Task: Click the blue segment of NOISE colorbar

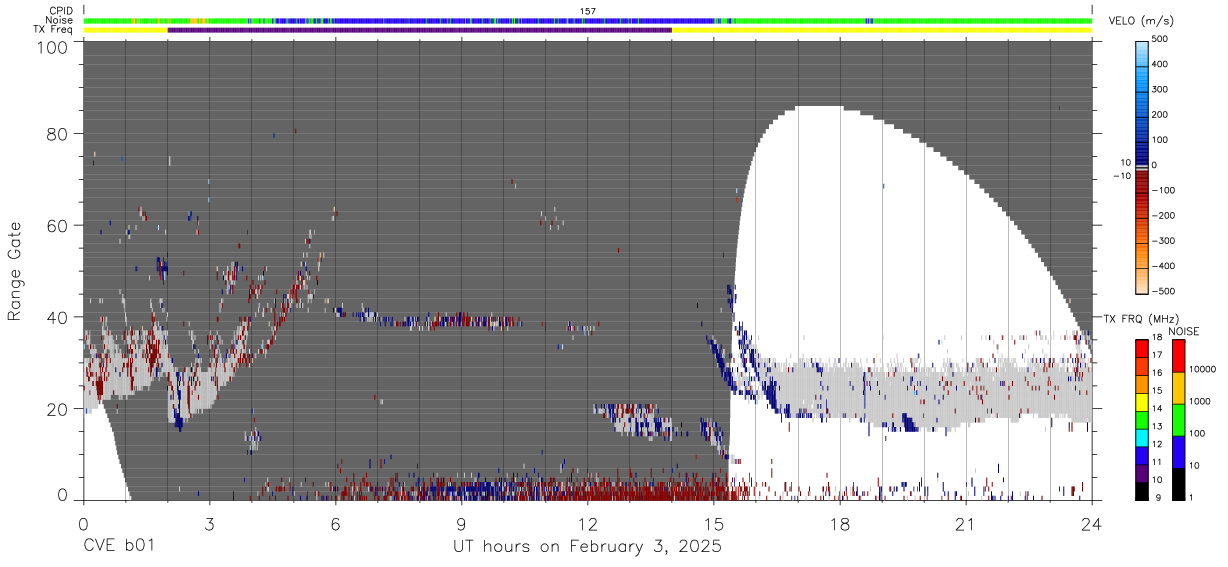Action: (1178, 450)
